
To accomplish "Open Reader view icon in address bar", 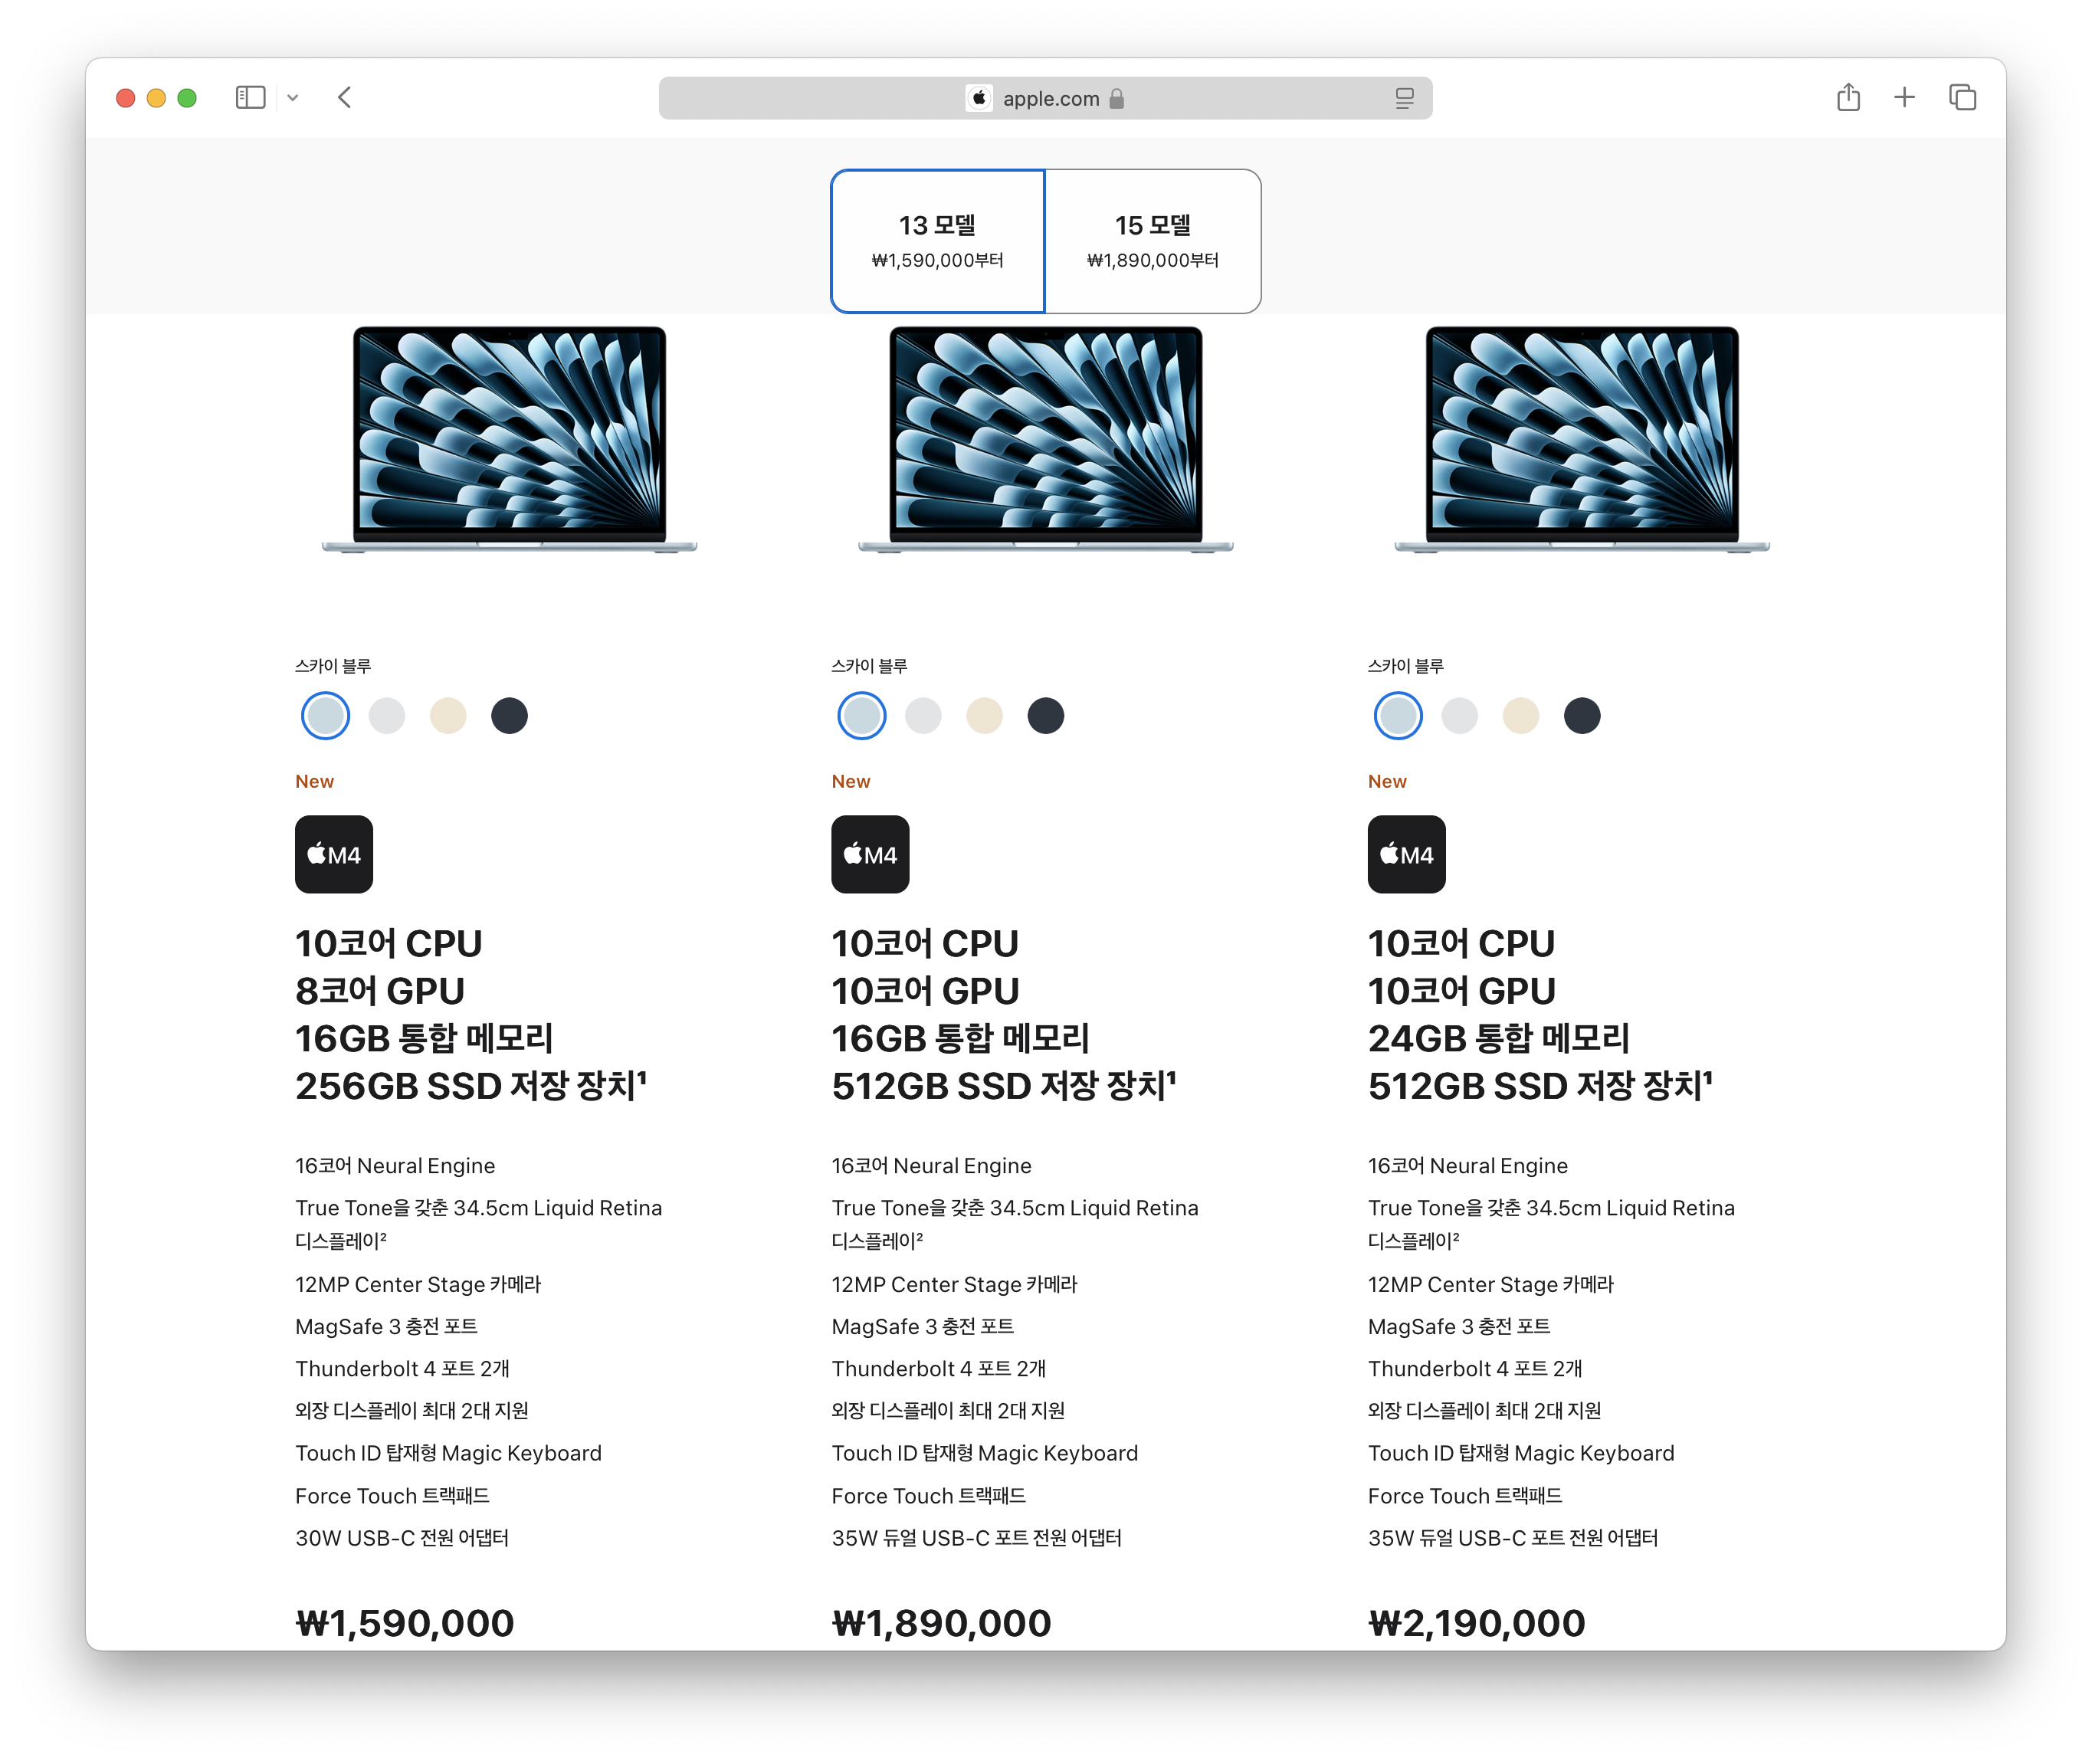I will 1404,98.
